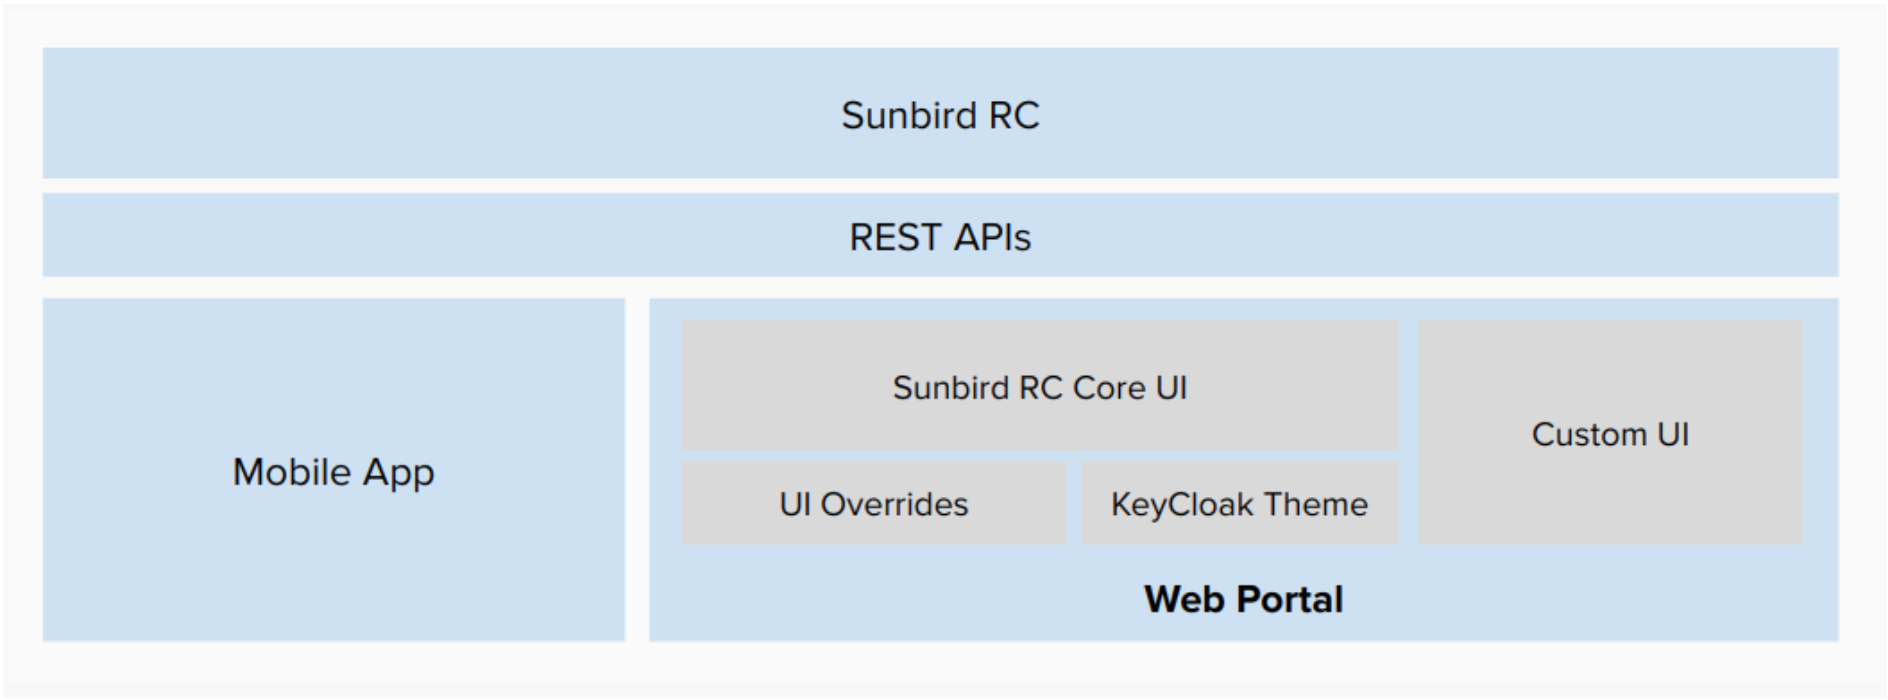Click the 'Mobile App' text label
1888x700 pixels.
coord(333,472)
